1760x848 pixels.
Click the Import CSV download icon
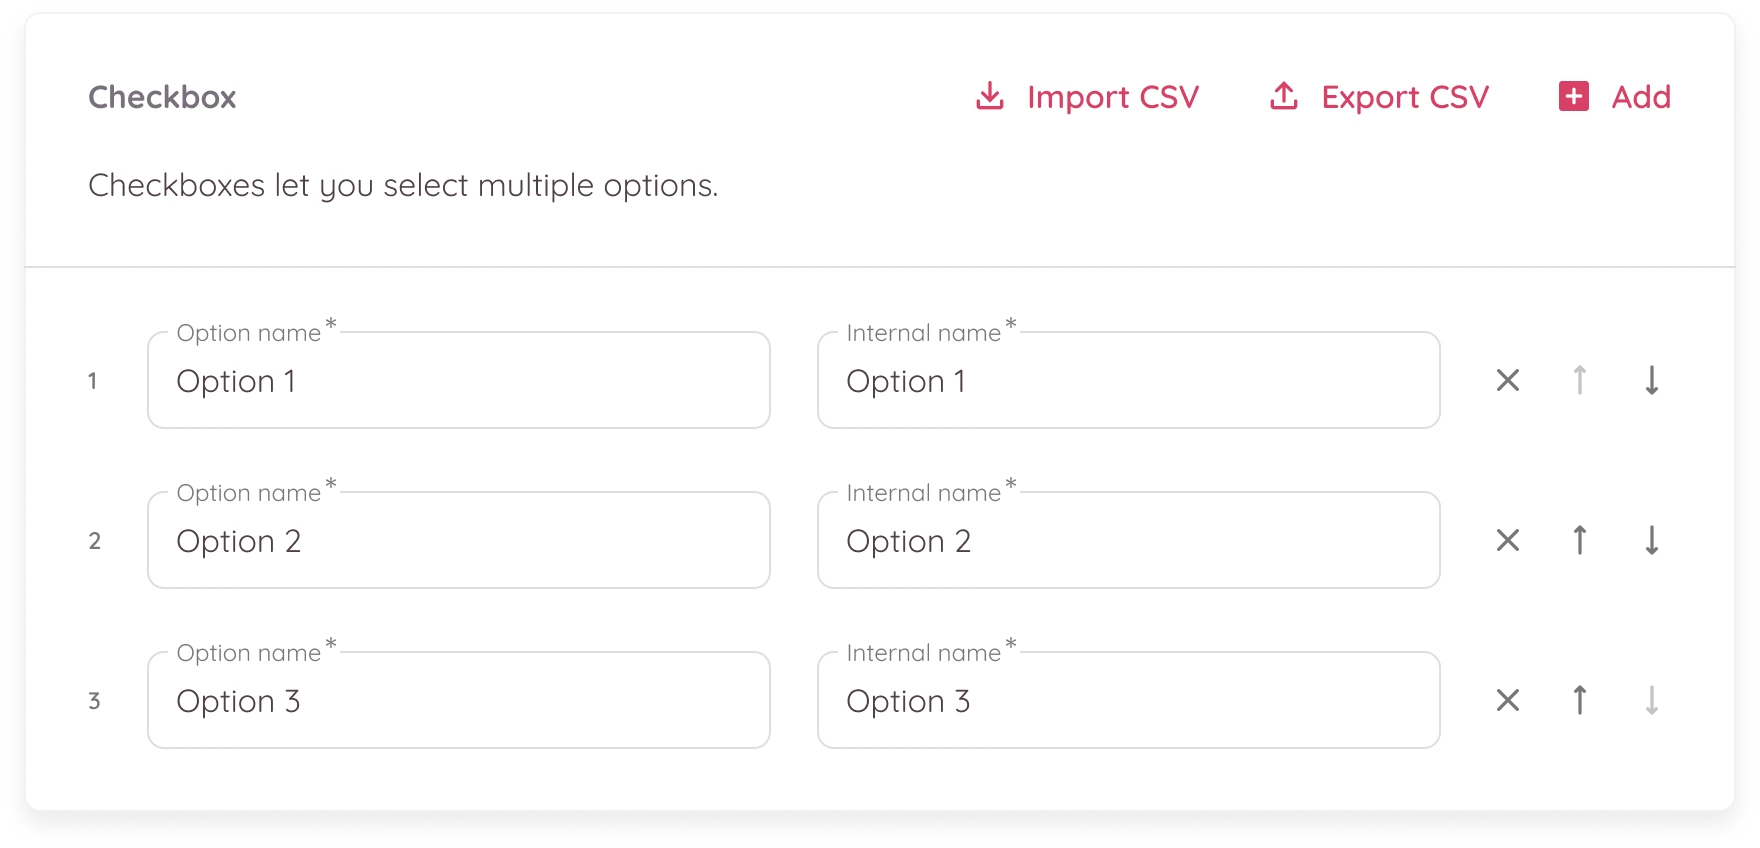point(989,96)
